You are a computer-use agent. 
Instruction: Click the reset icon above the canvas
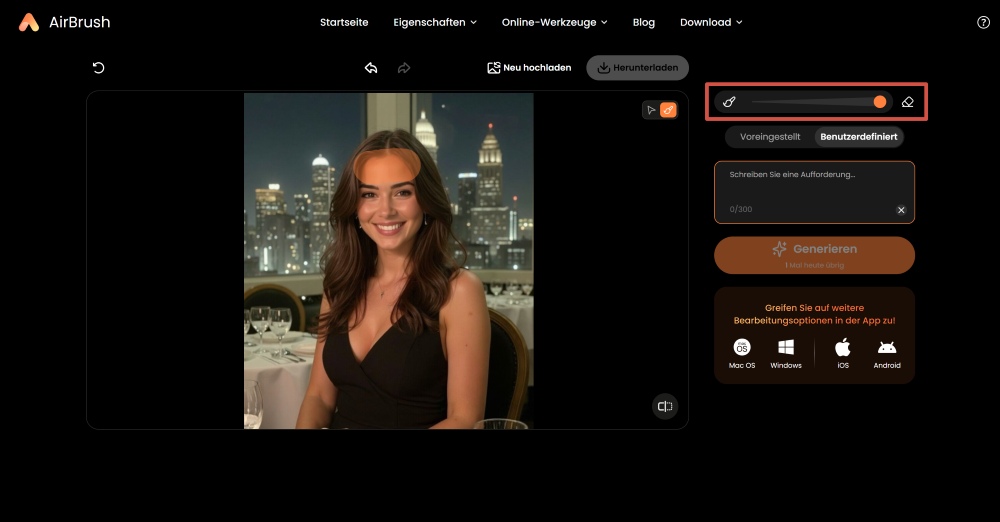(x=98, y=68)
